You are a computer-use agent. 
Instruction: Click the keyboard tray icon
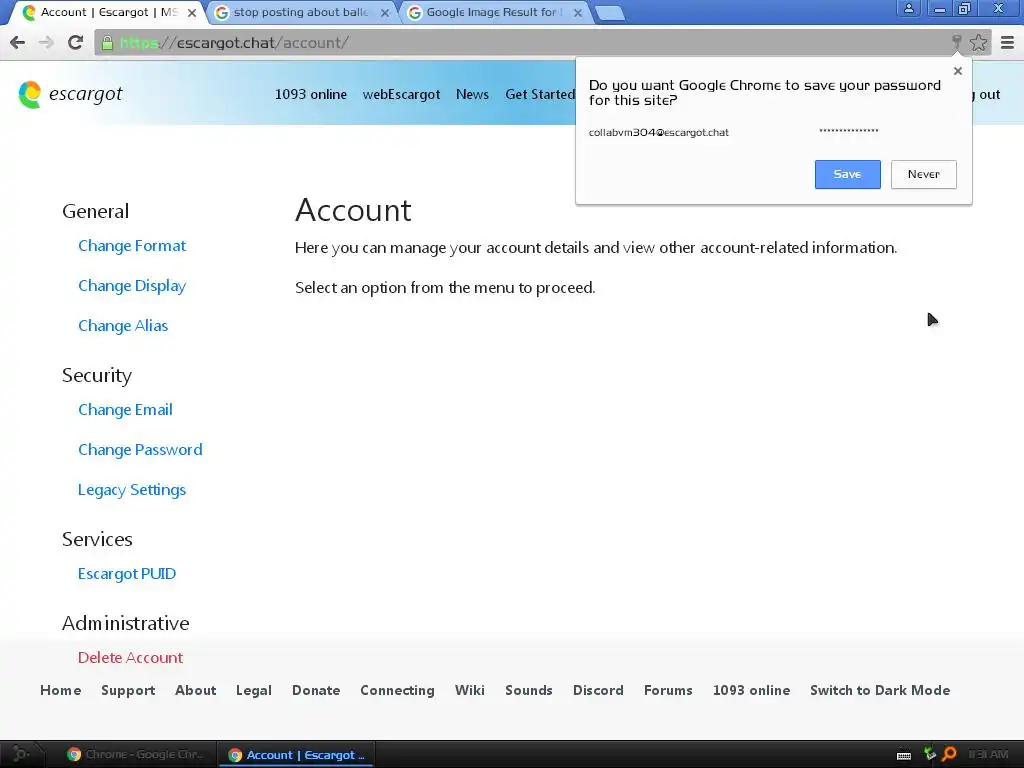coord(904,756)
